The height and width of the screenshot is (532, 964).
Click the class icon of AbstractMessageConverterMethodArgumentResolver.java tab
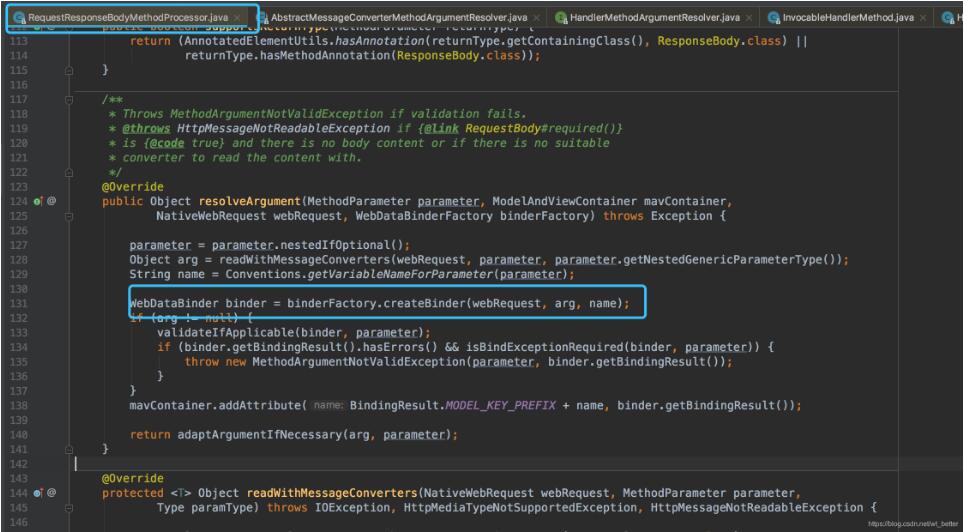pyautogui.click(x=262, y=18)
